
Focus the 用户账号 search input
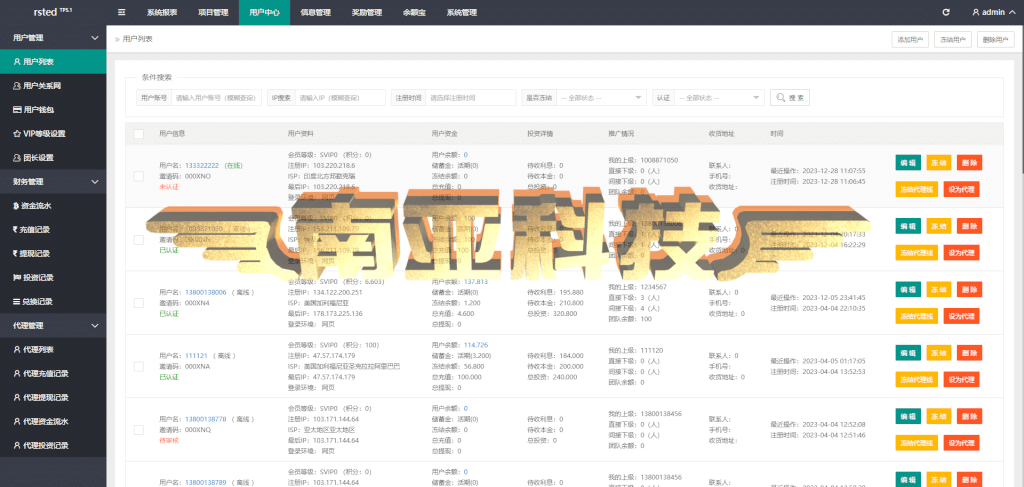click(x=216, y=97)
